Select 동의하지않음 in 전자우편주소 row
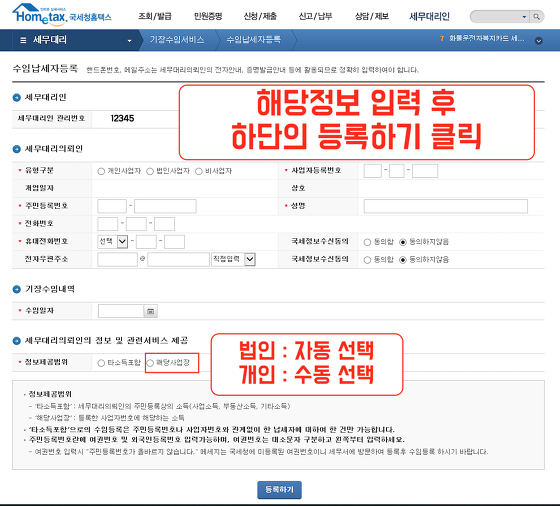 point(403,260)
